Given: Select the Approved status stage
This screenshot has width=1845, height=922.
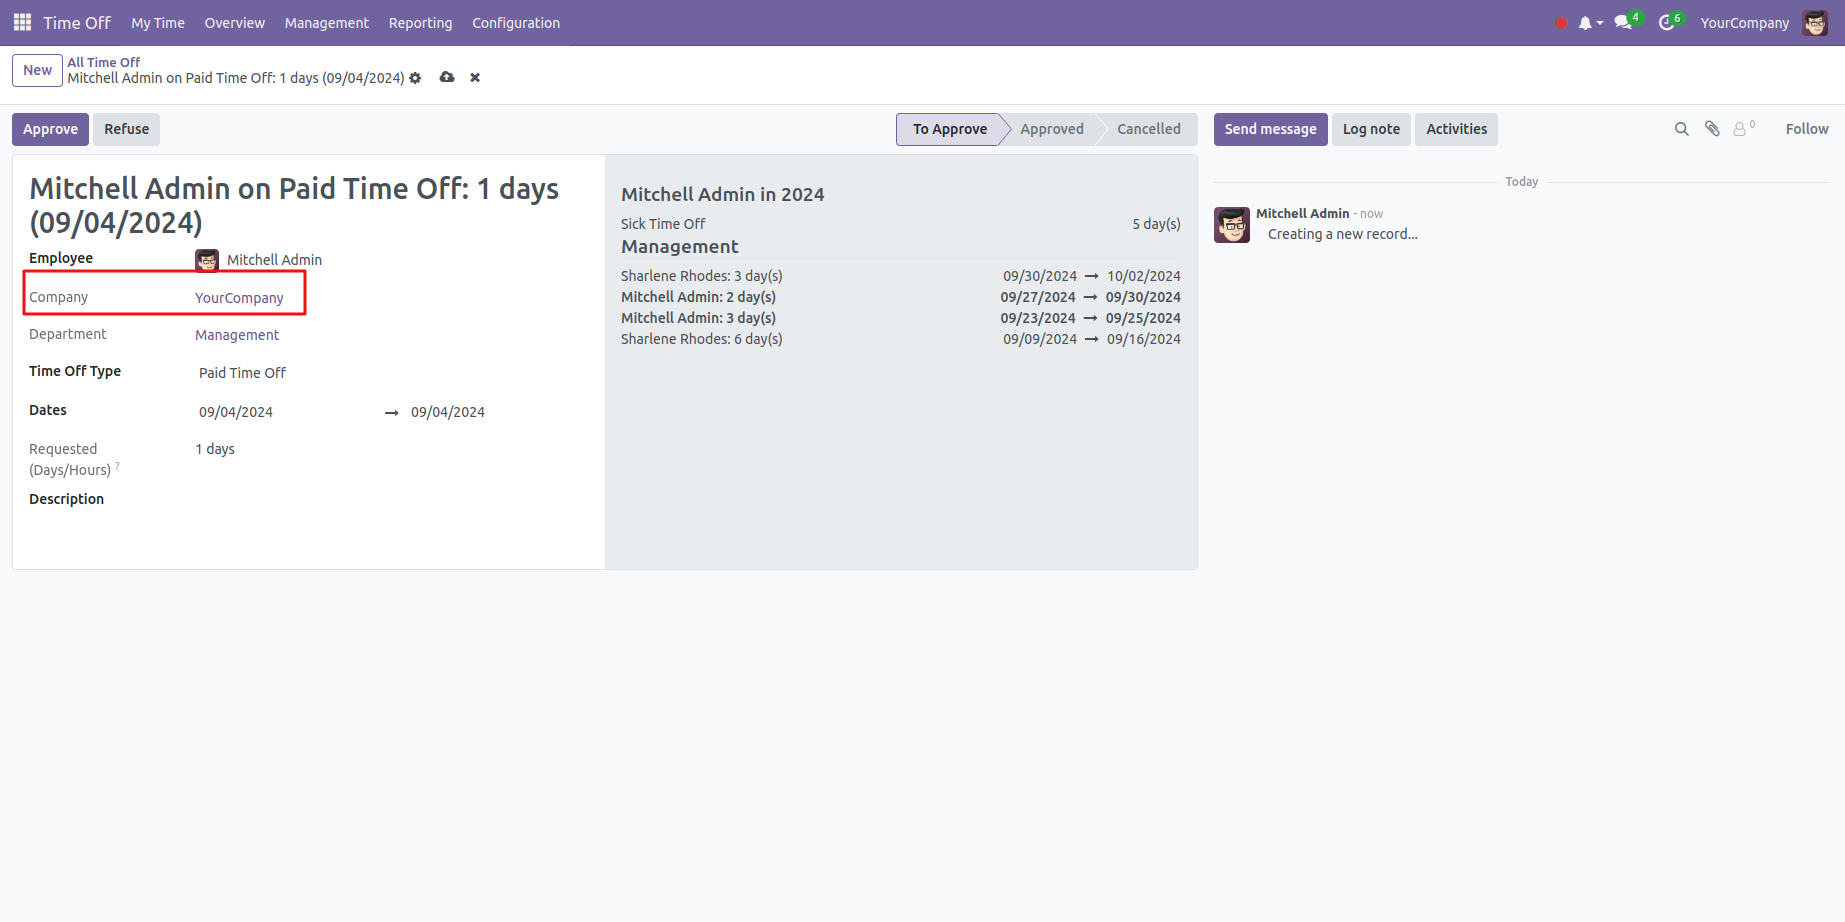Looking at the screenshot, I should pyautogui.click(x=1051, y=129).
